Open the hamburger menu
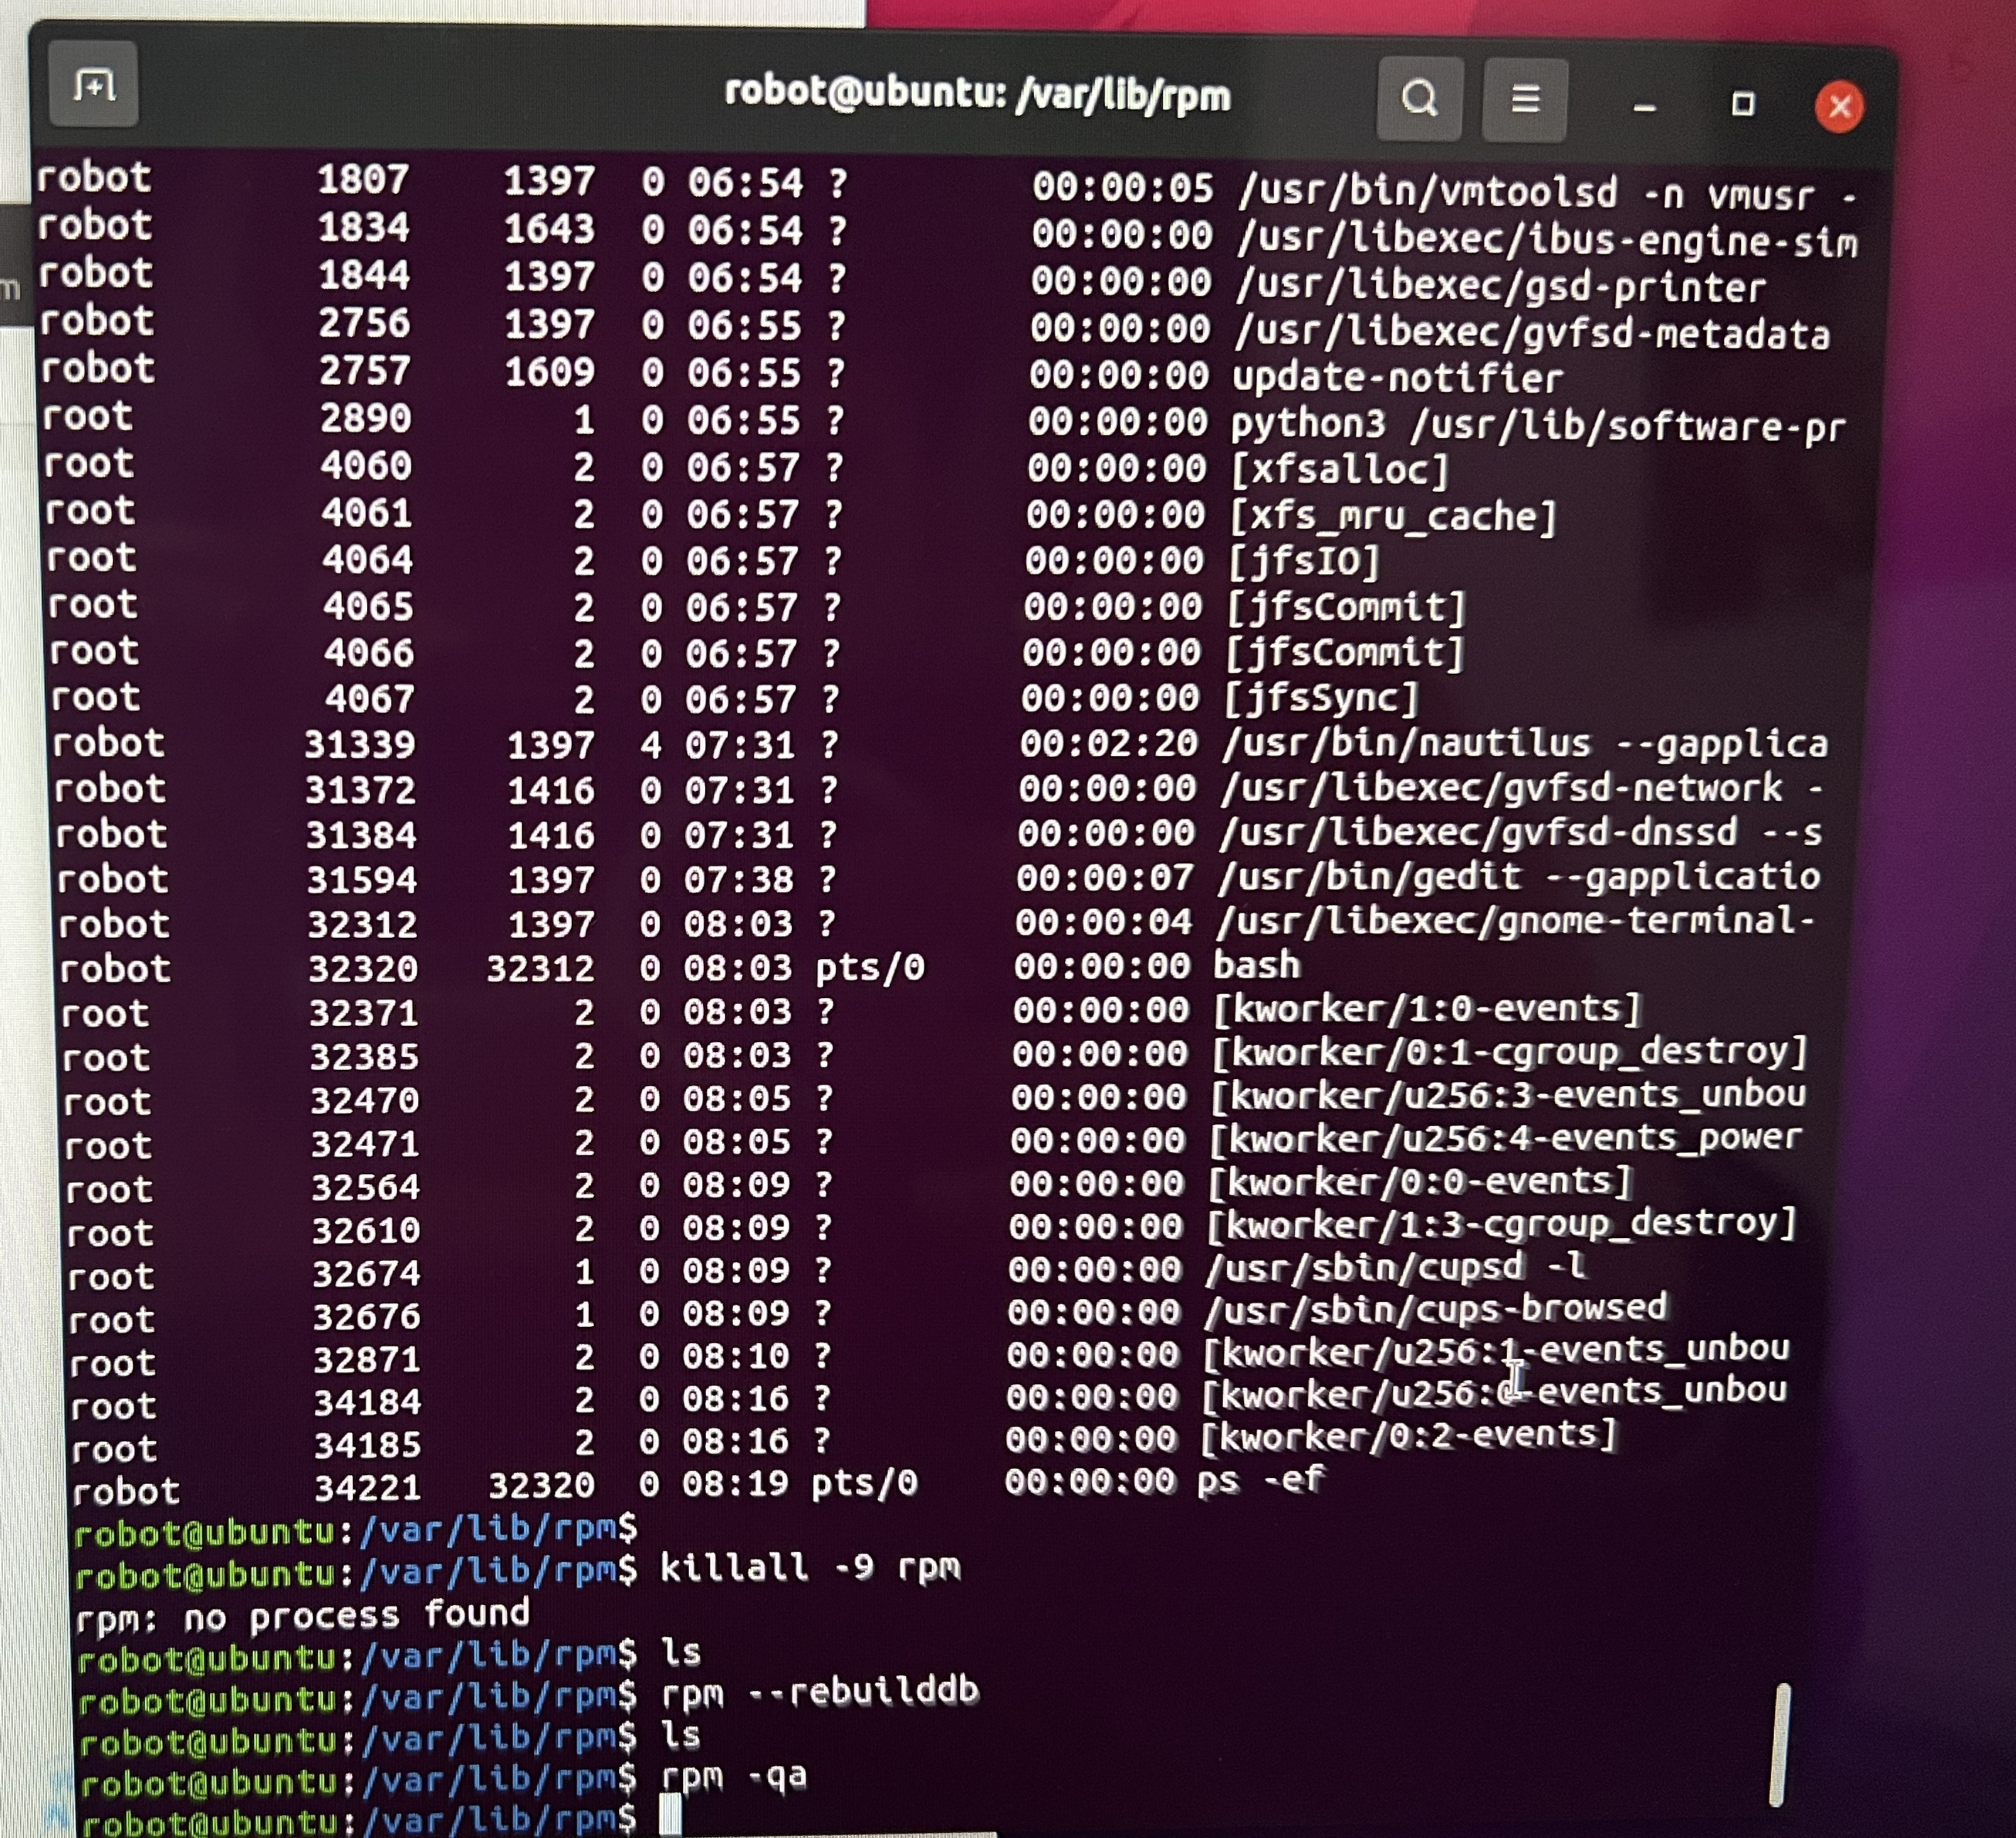Viewport: 2016px width, 1838px height. (1524, 100)
